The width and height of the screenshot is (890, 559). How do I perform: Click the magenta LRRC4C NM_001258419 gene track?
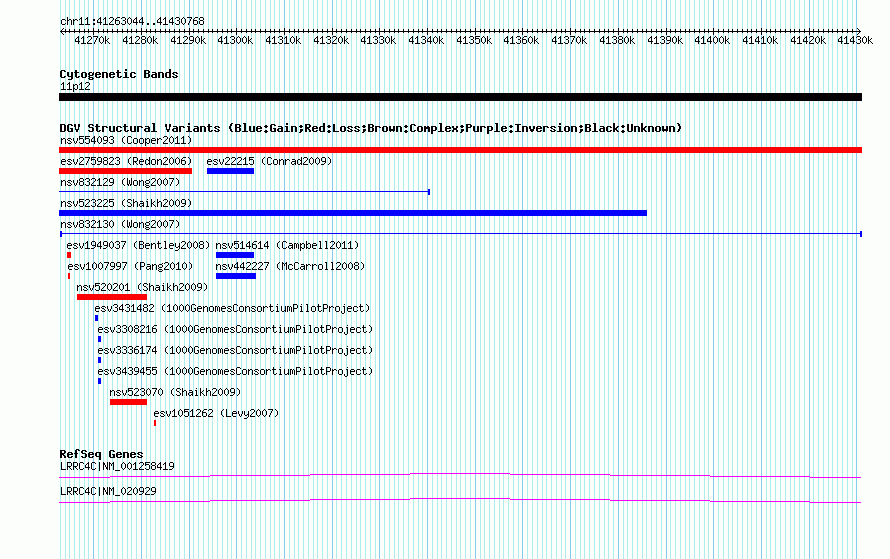(460, 476)
